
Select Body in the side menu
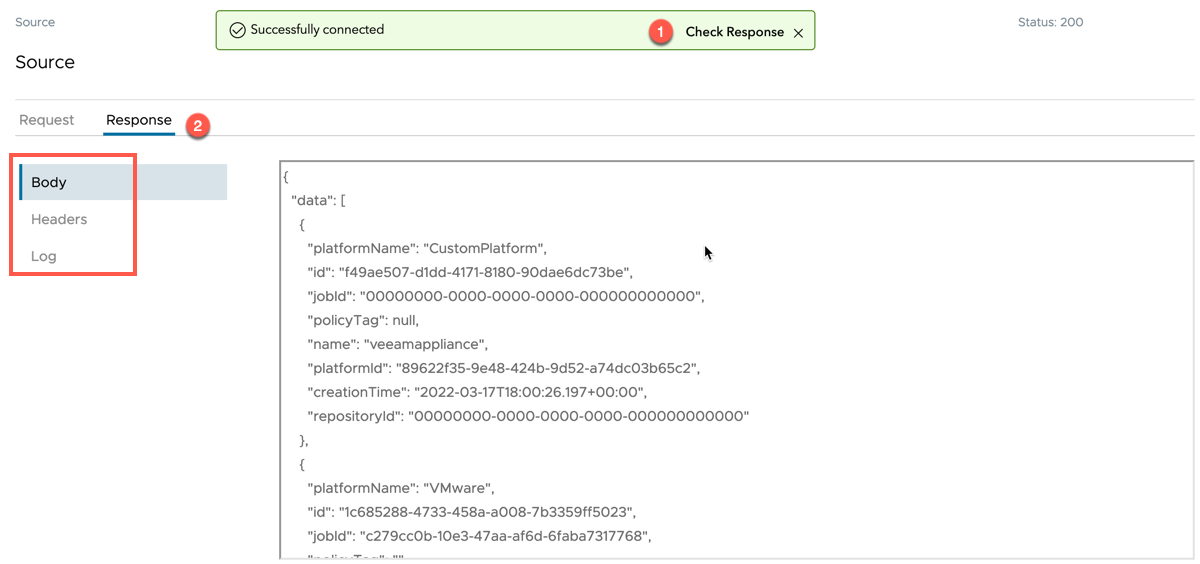pos(123,182)
